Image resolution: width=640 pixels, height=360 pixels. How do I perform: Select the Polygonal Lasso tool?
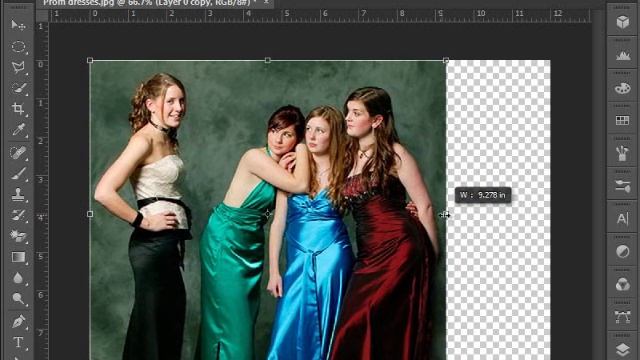[x=18, y=67]
